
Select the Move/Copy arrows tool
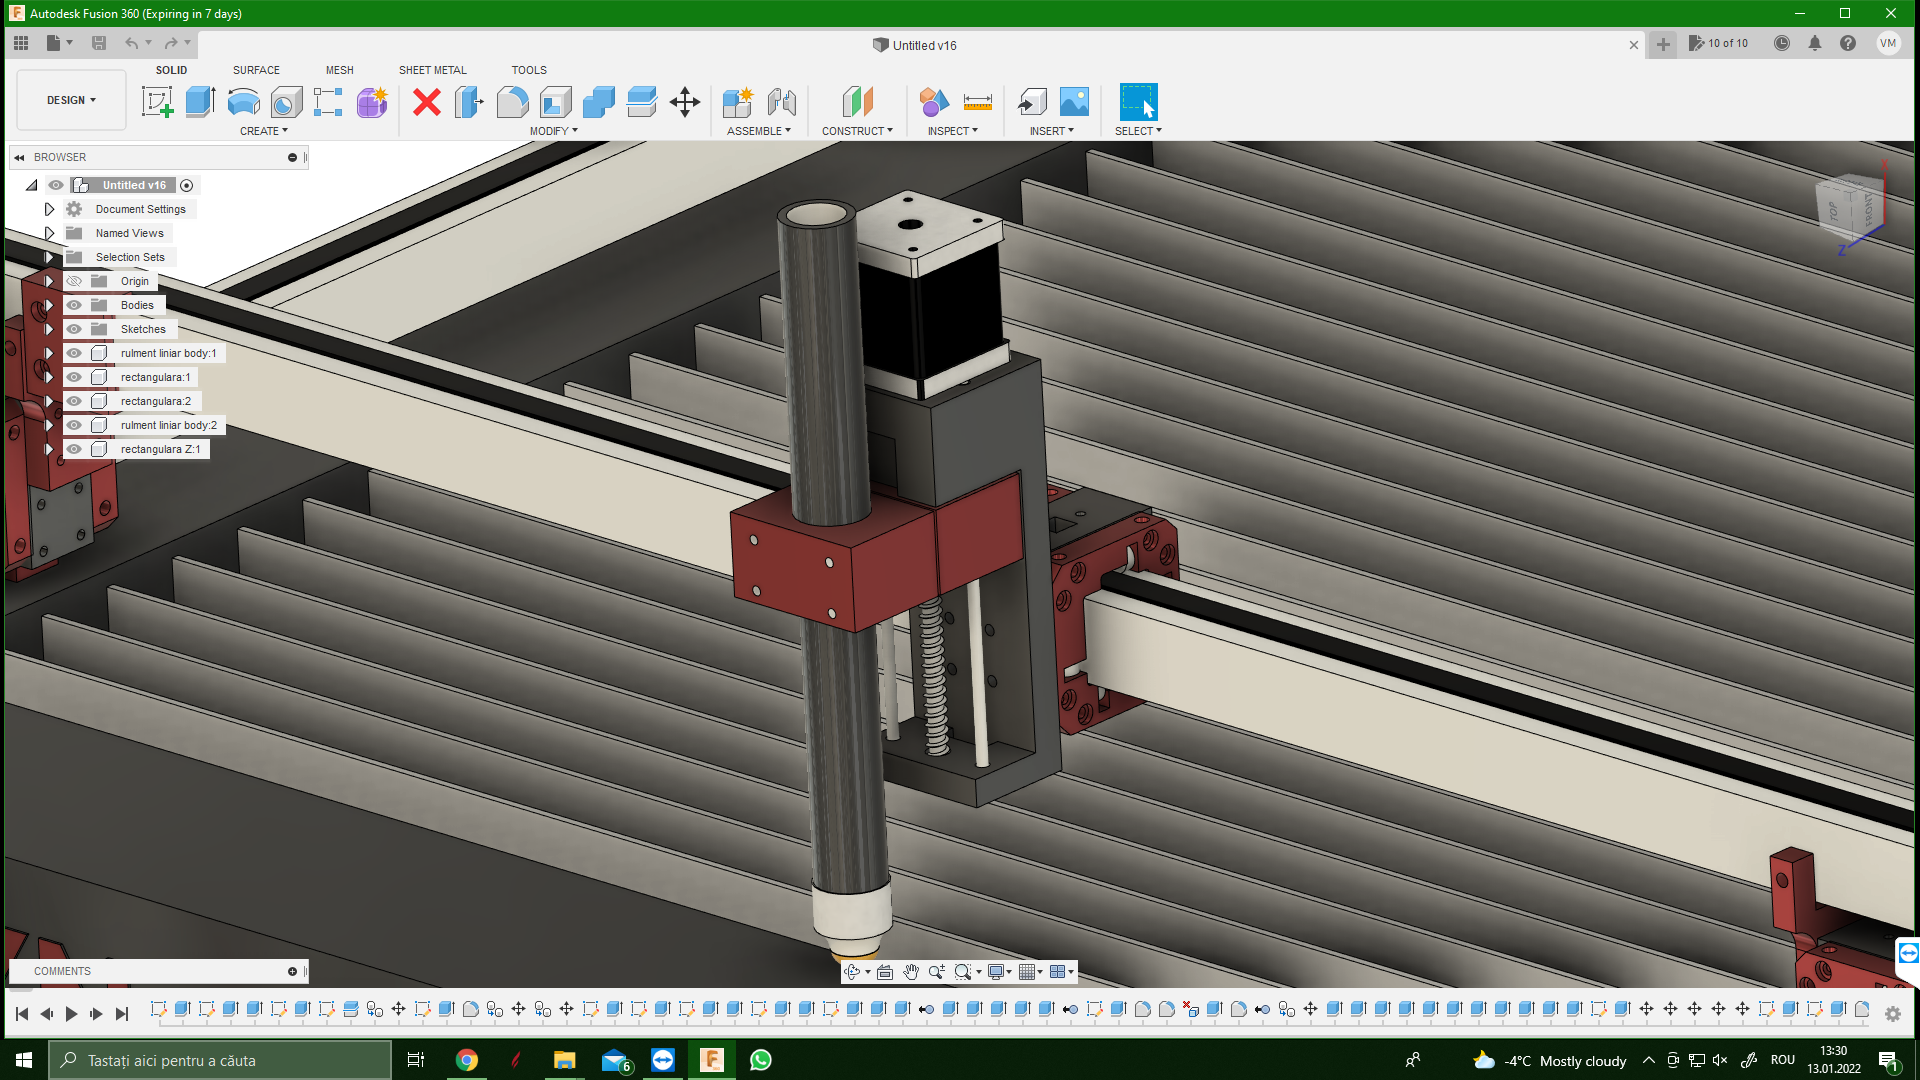pyautogui.click(x=685, y=102)
